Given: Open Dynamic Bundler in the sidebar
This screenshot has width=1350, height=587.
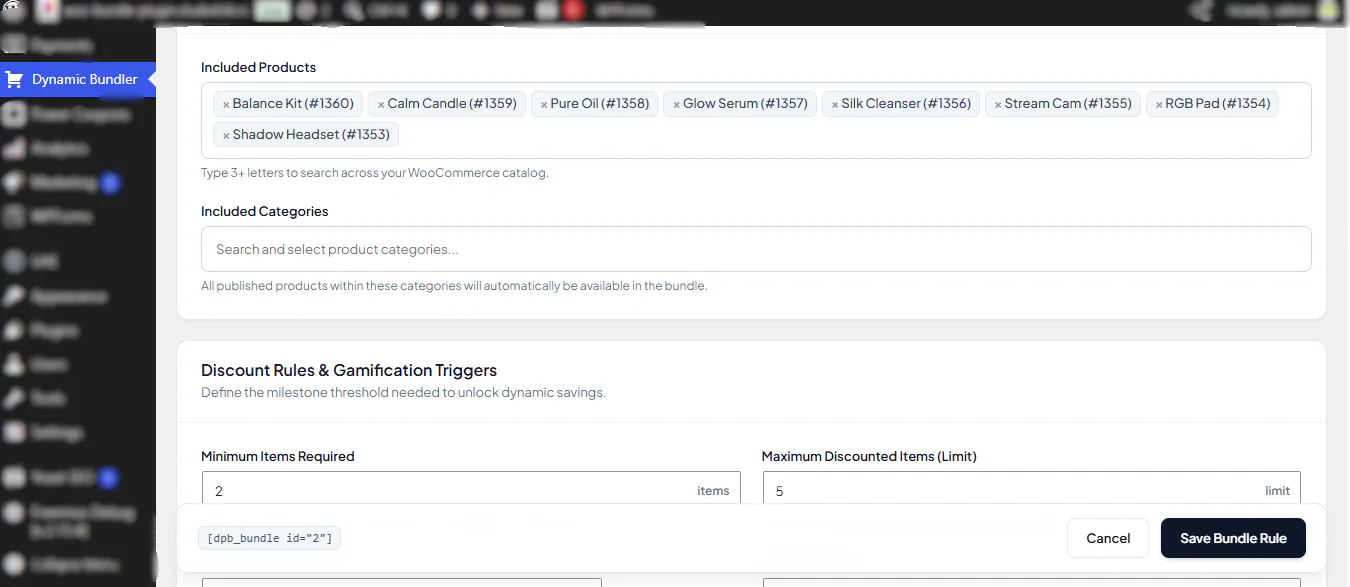Looking at the screenshot, I should pos(78,79).
